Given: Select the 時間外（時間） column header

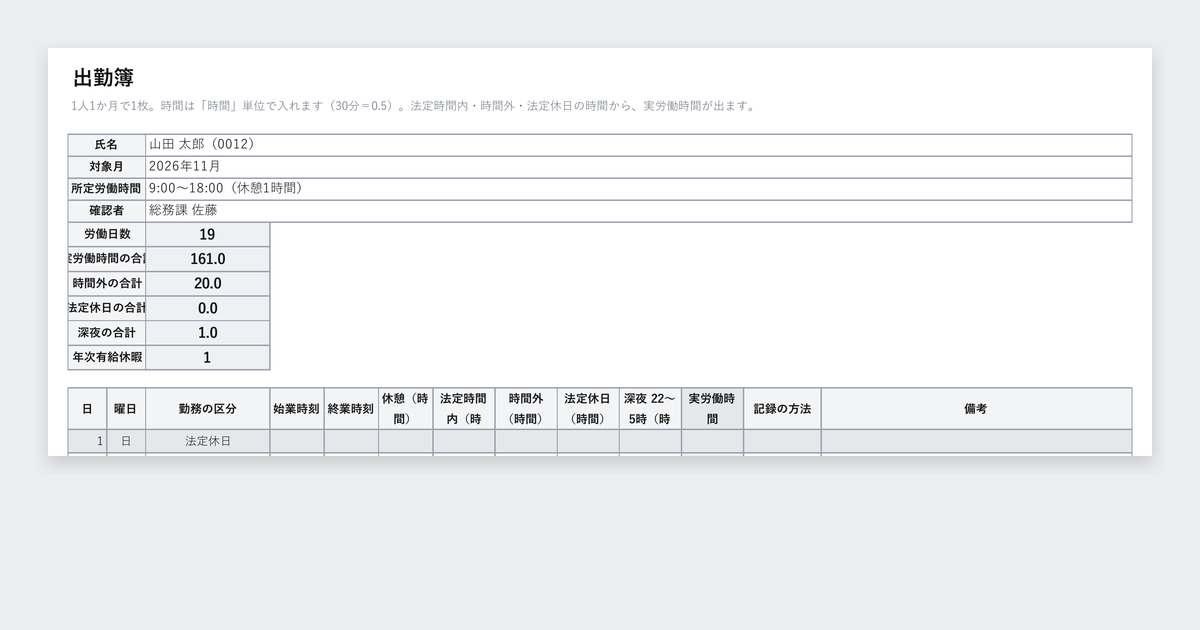Looking at the screenshot, I should pyautogui.click(x=526, y=409).
